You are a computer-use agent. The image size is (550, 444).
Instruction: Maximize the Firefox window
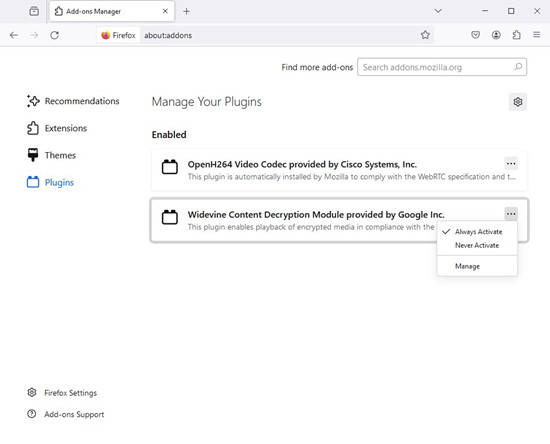point(511,11)
